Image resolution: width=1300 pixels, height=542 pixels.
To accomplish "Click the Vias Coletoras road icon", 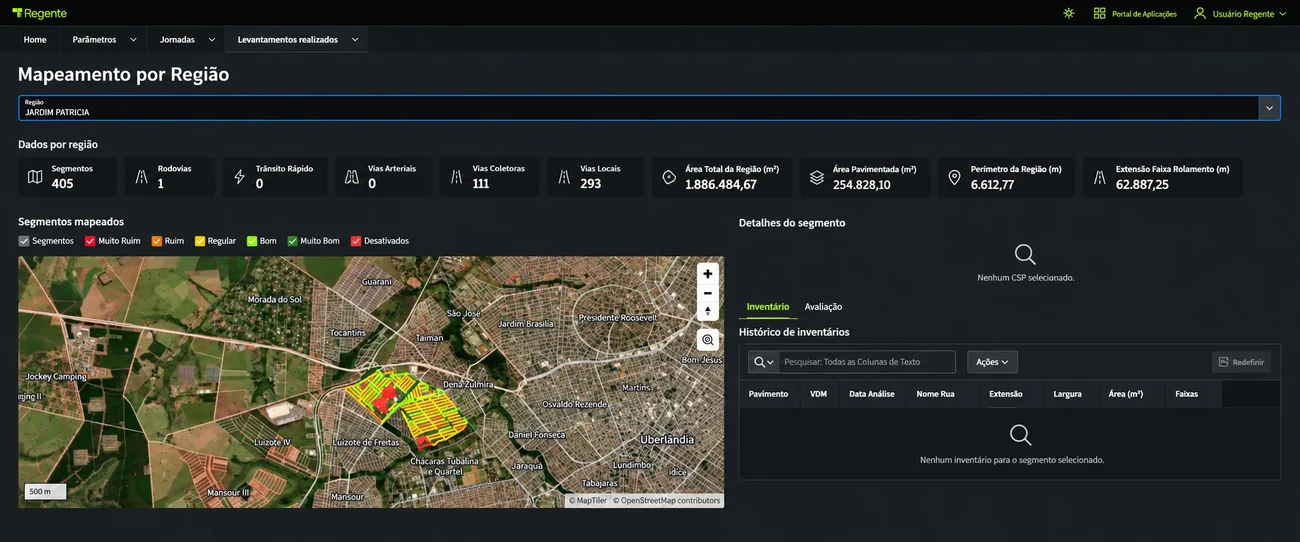I will (x=456, y=177).
